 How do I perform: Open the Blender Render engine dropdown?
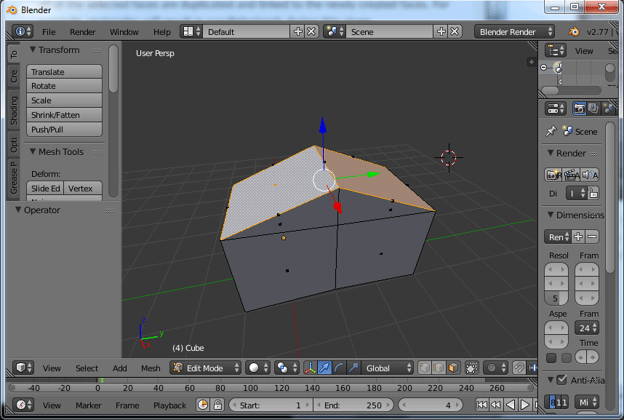click(x=515, y=32)
